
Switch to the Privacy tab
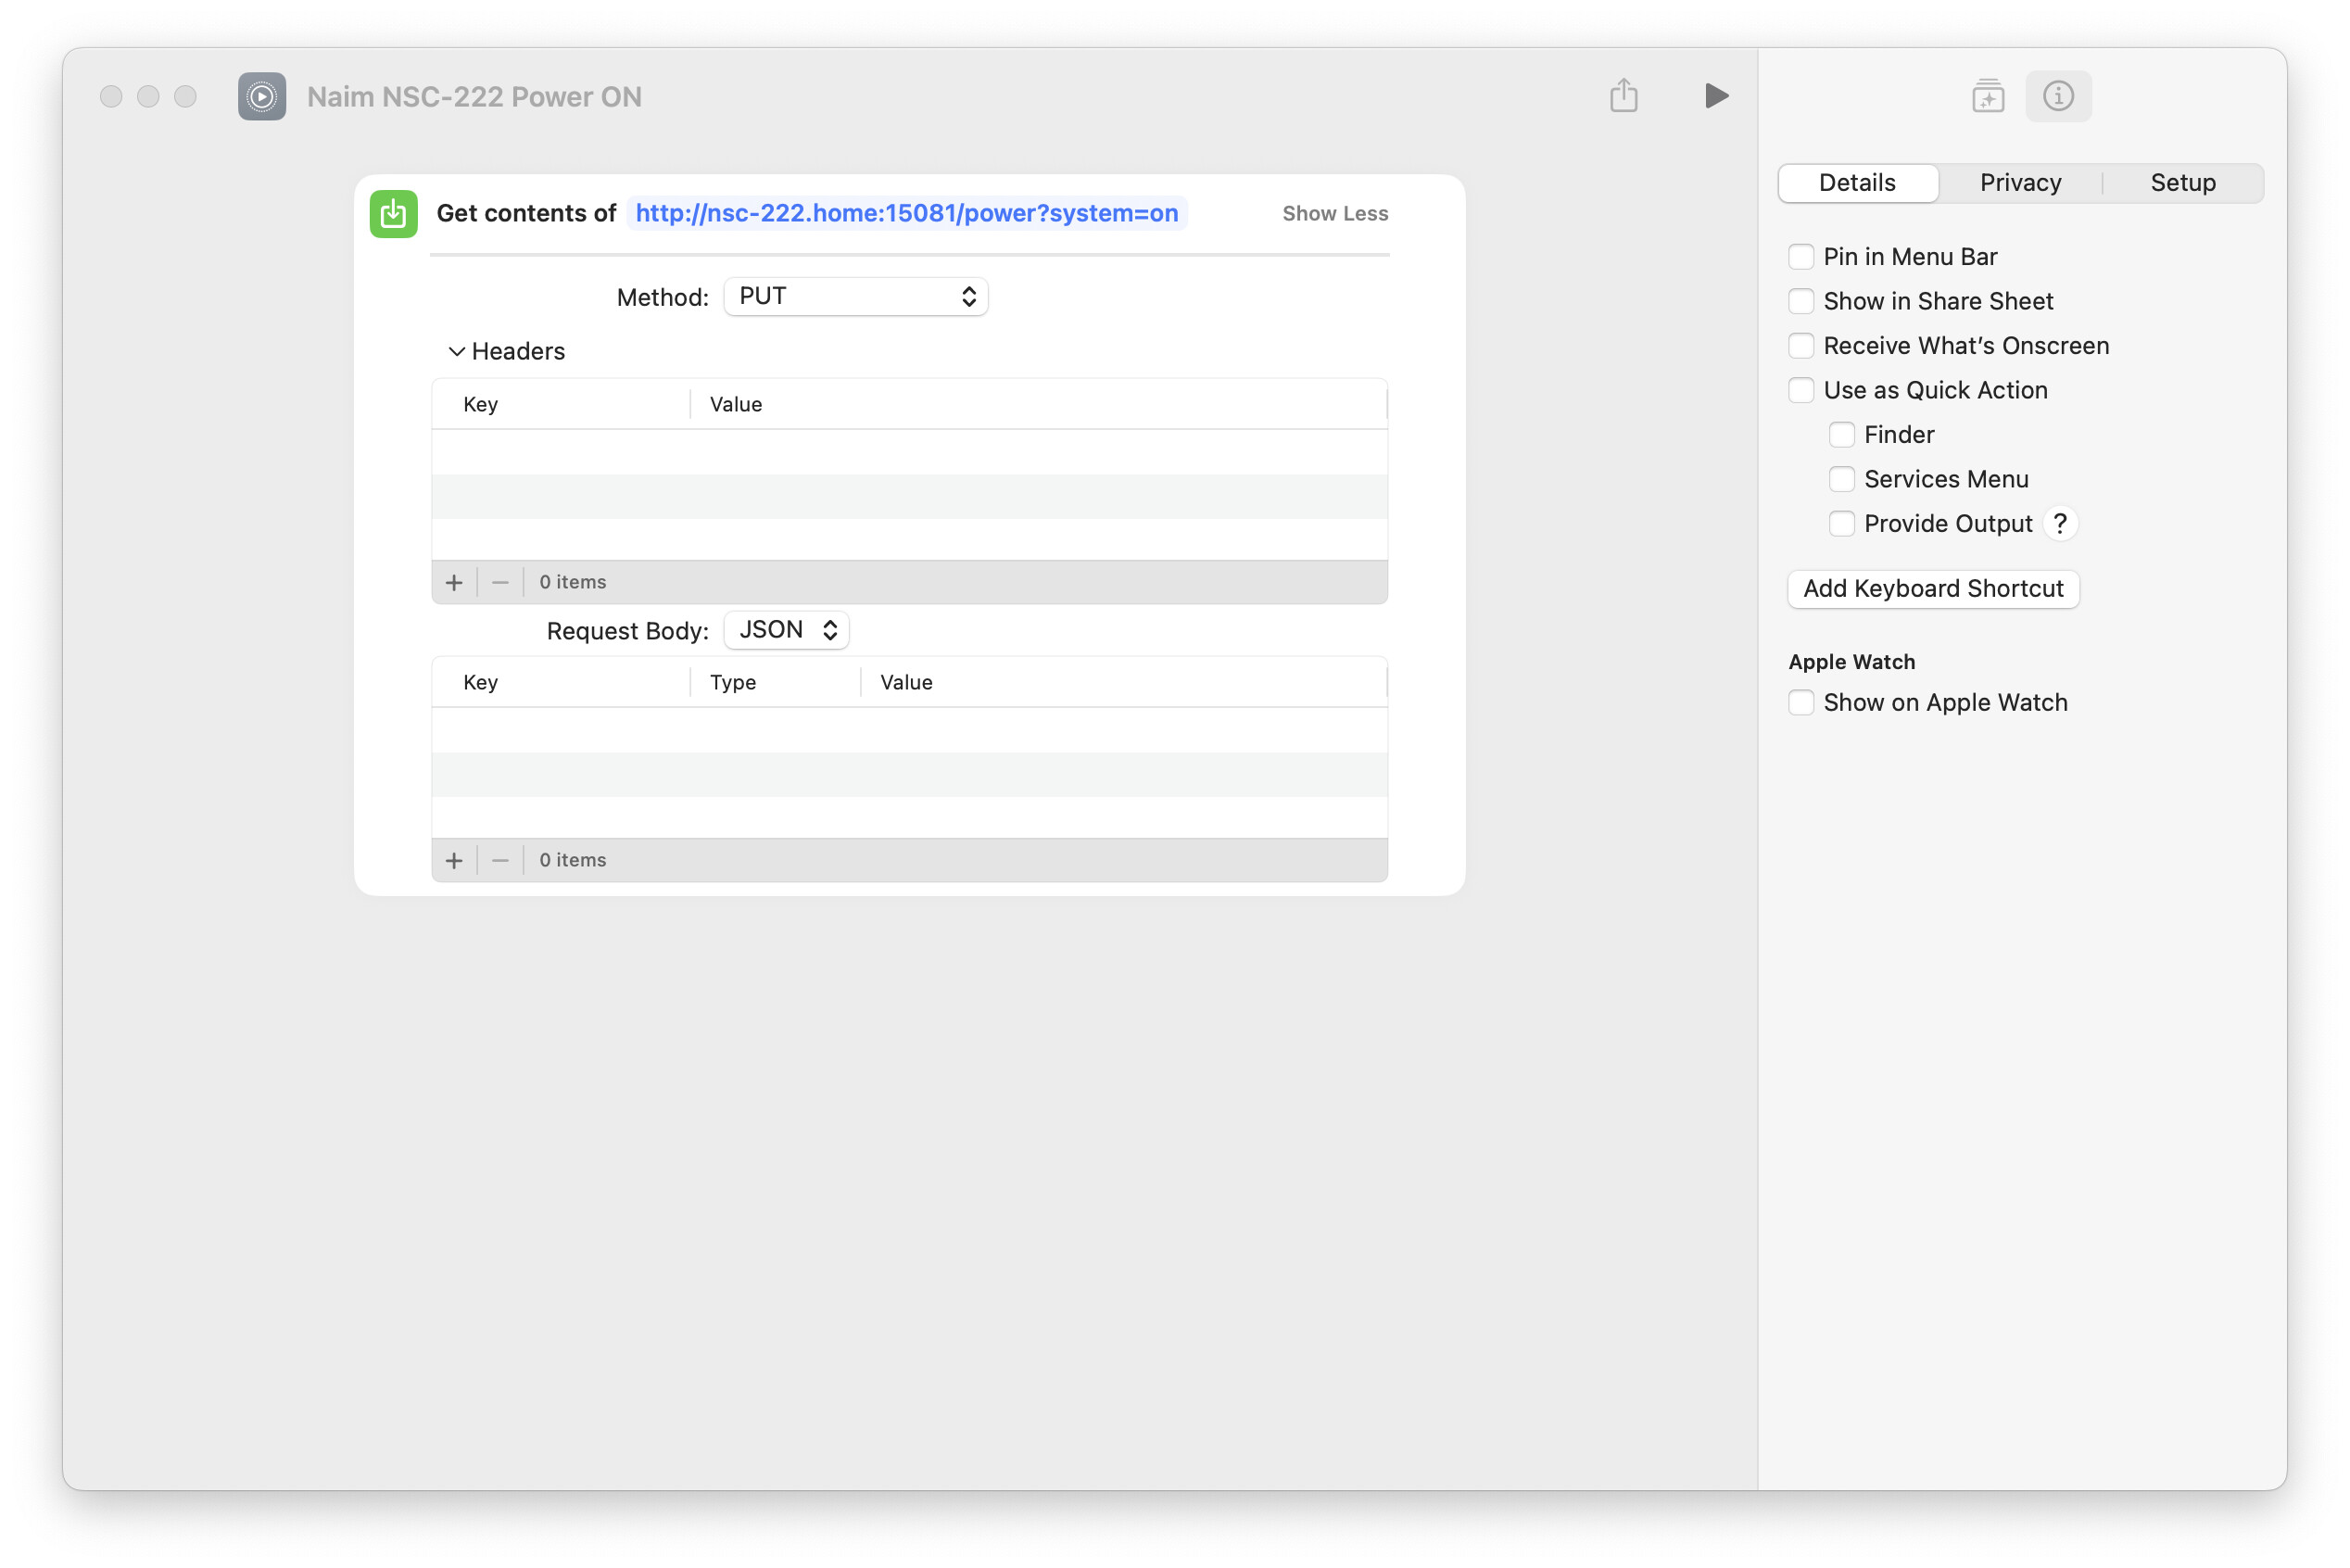[x=2020, y=183]
